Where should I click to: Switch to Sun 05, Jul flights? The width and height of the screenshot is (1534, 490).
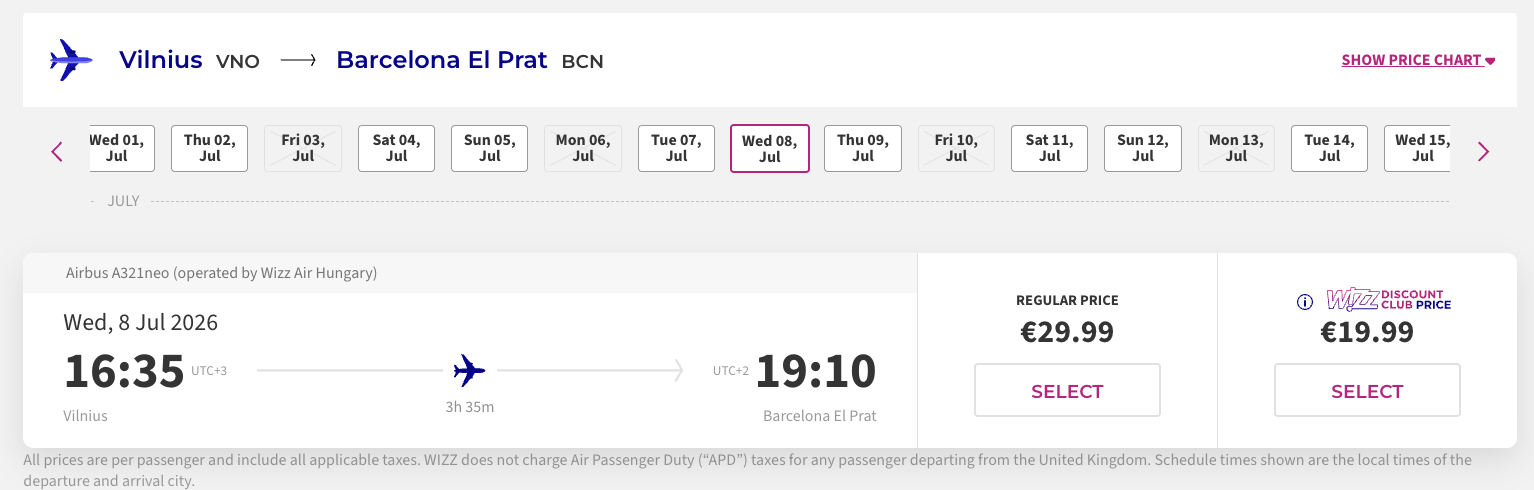pos(489,148)
